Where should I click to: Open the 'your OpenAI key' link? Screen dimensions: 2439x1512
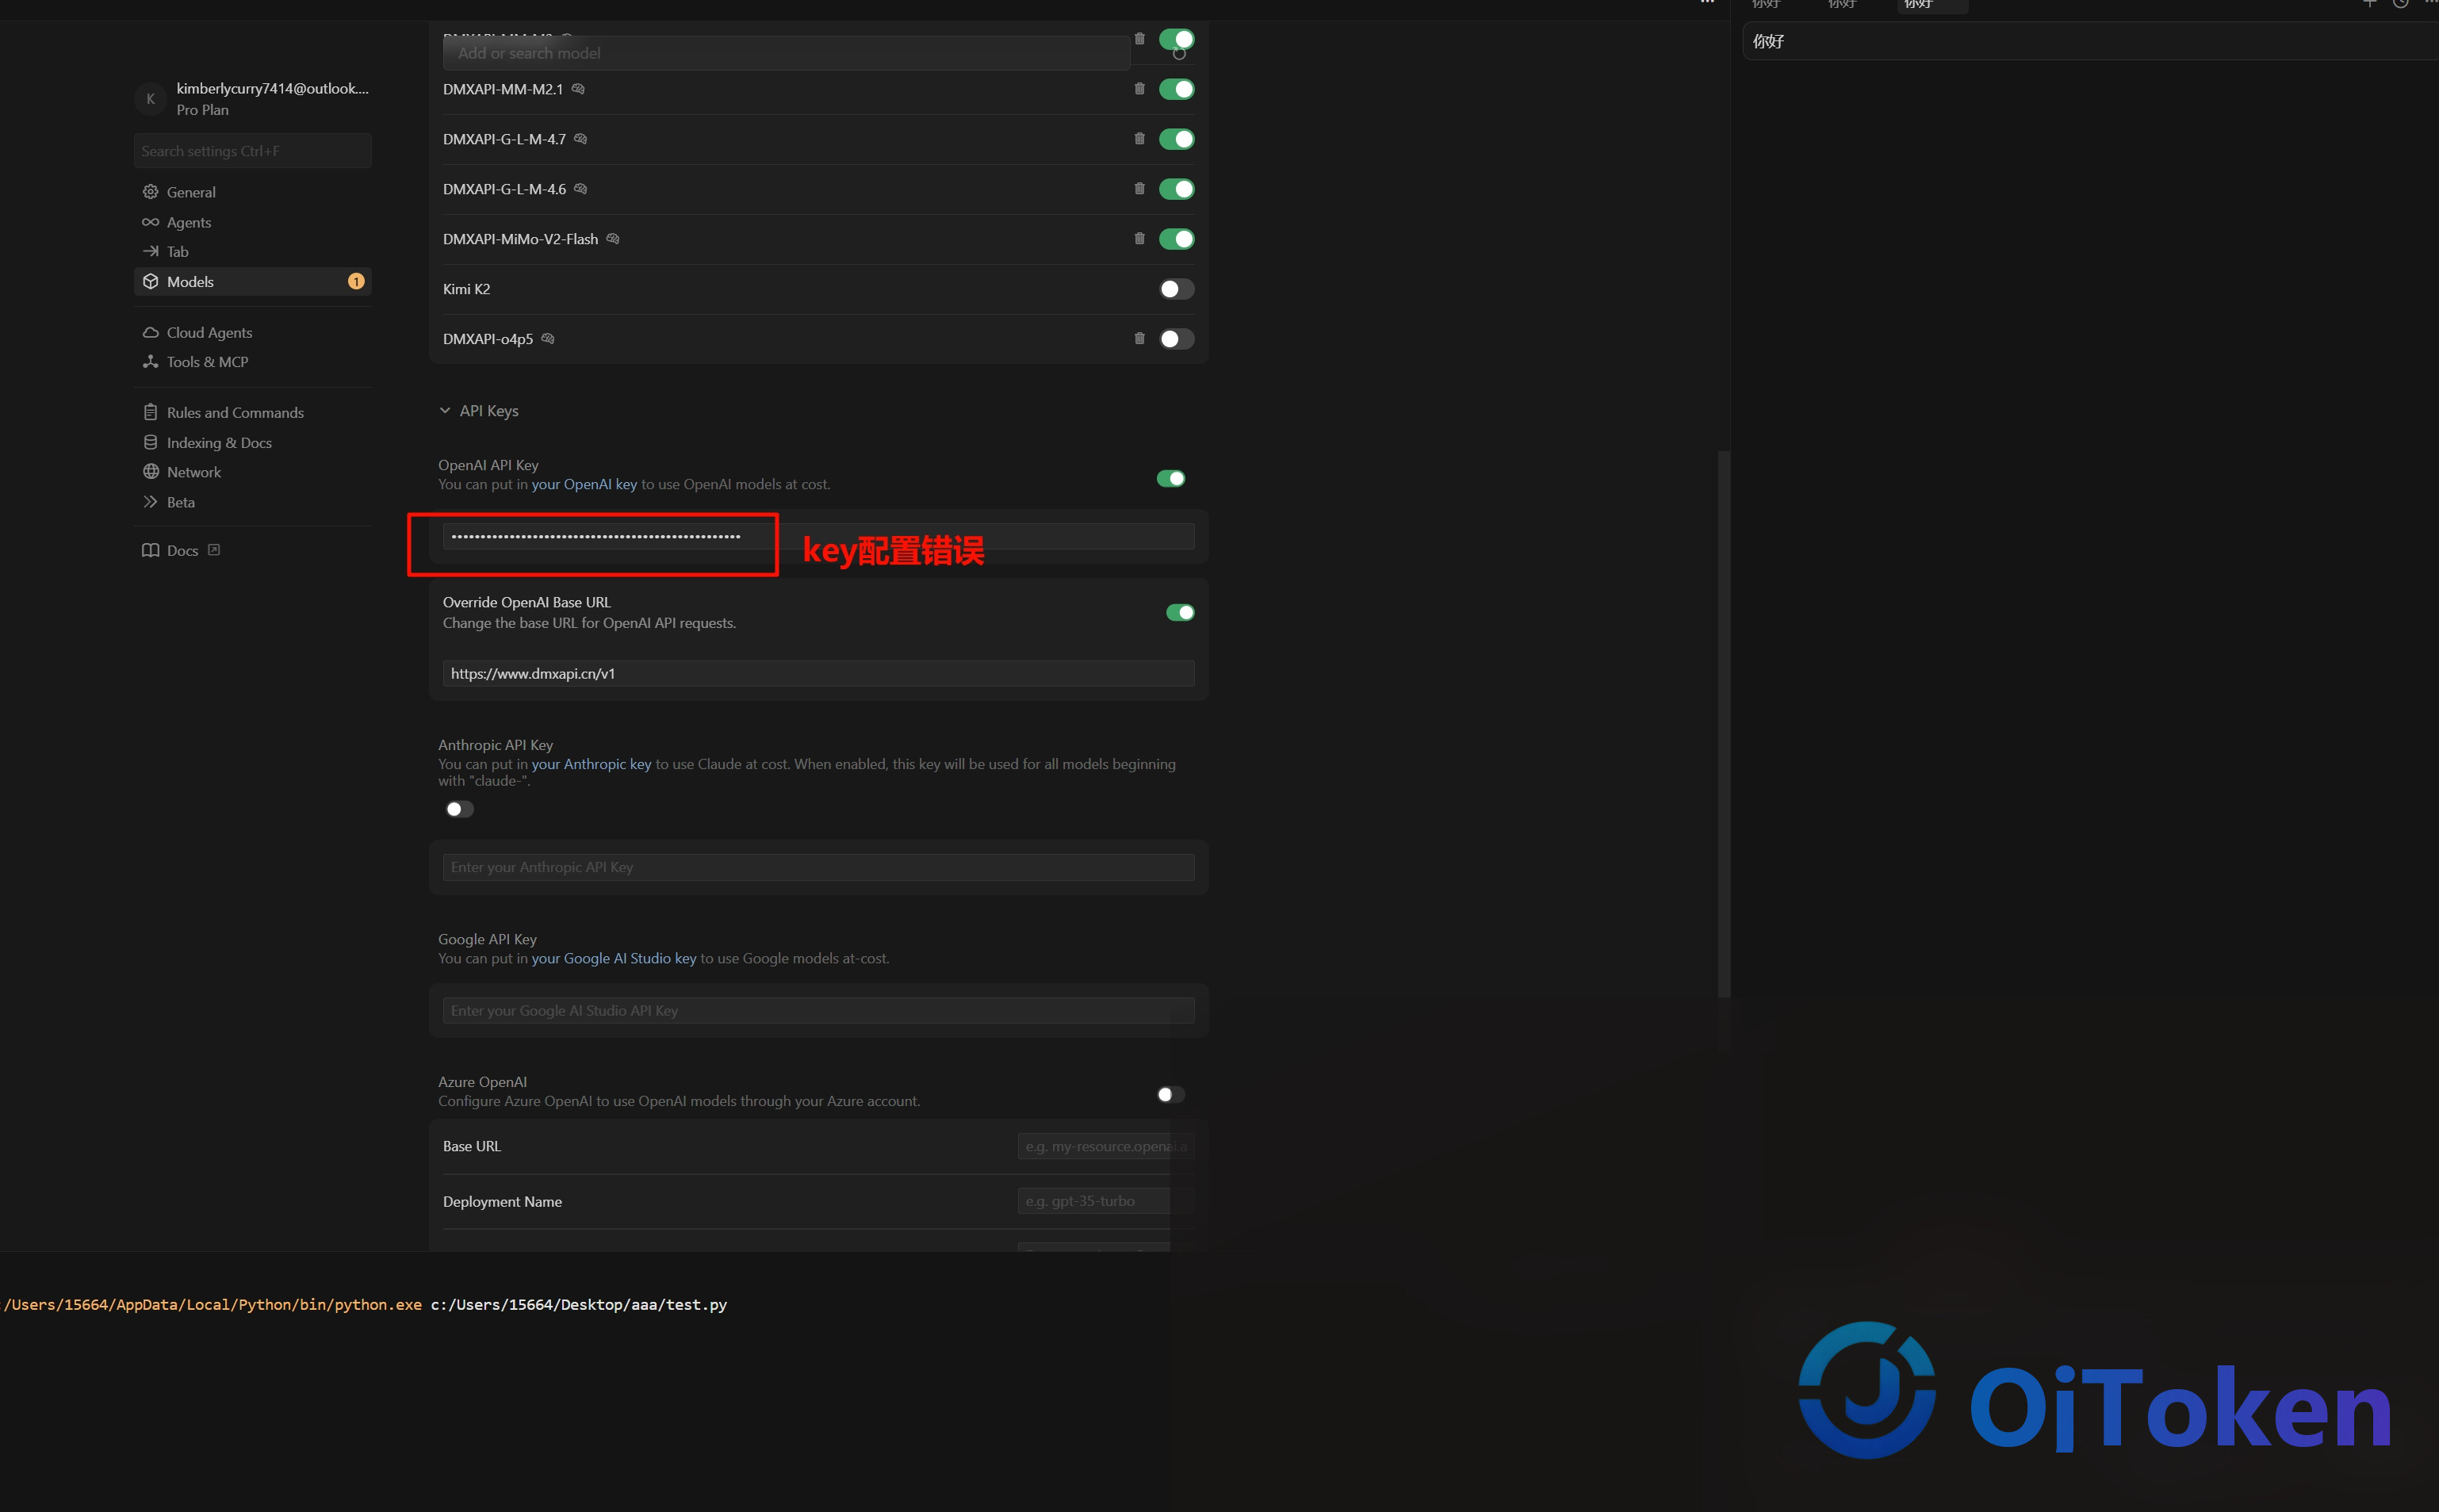584,484
